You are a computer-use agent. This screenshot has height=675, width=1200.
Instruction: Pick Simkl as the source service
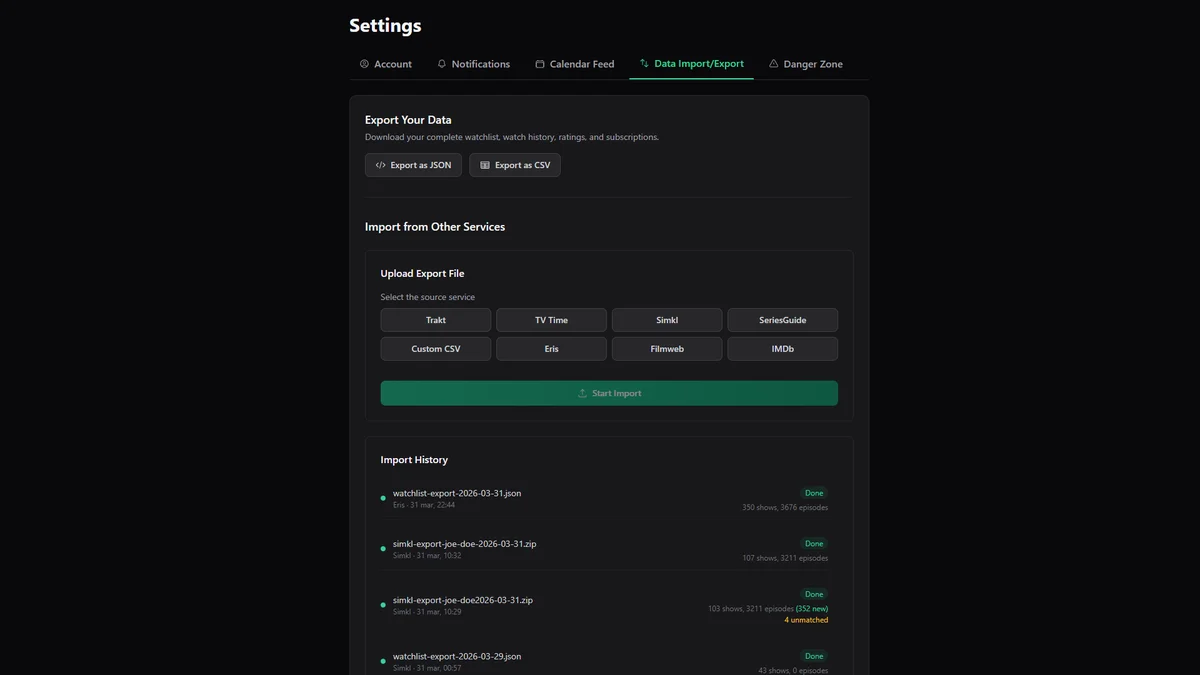pos(667,320)
